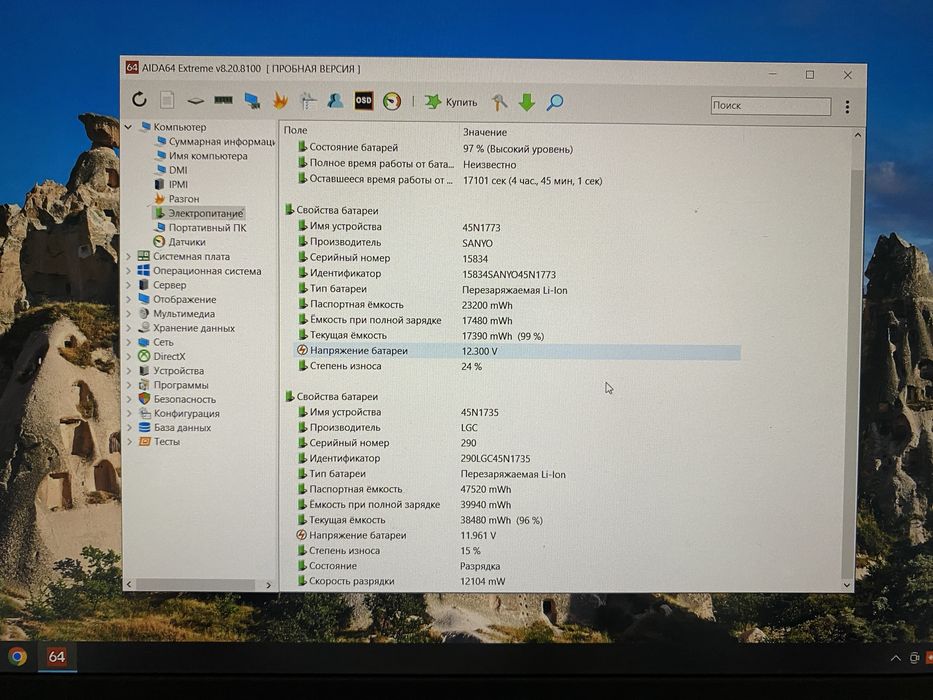Open the user account toolbar icon
933x700 pixels.
click(335, 101)
